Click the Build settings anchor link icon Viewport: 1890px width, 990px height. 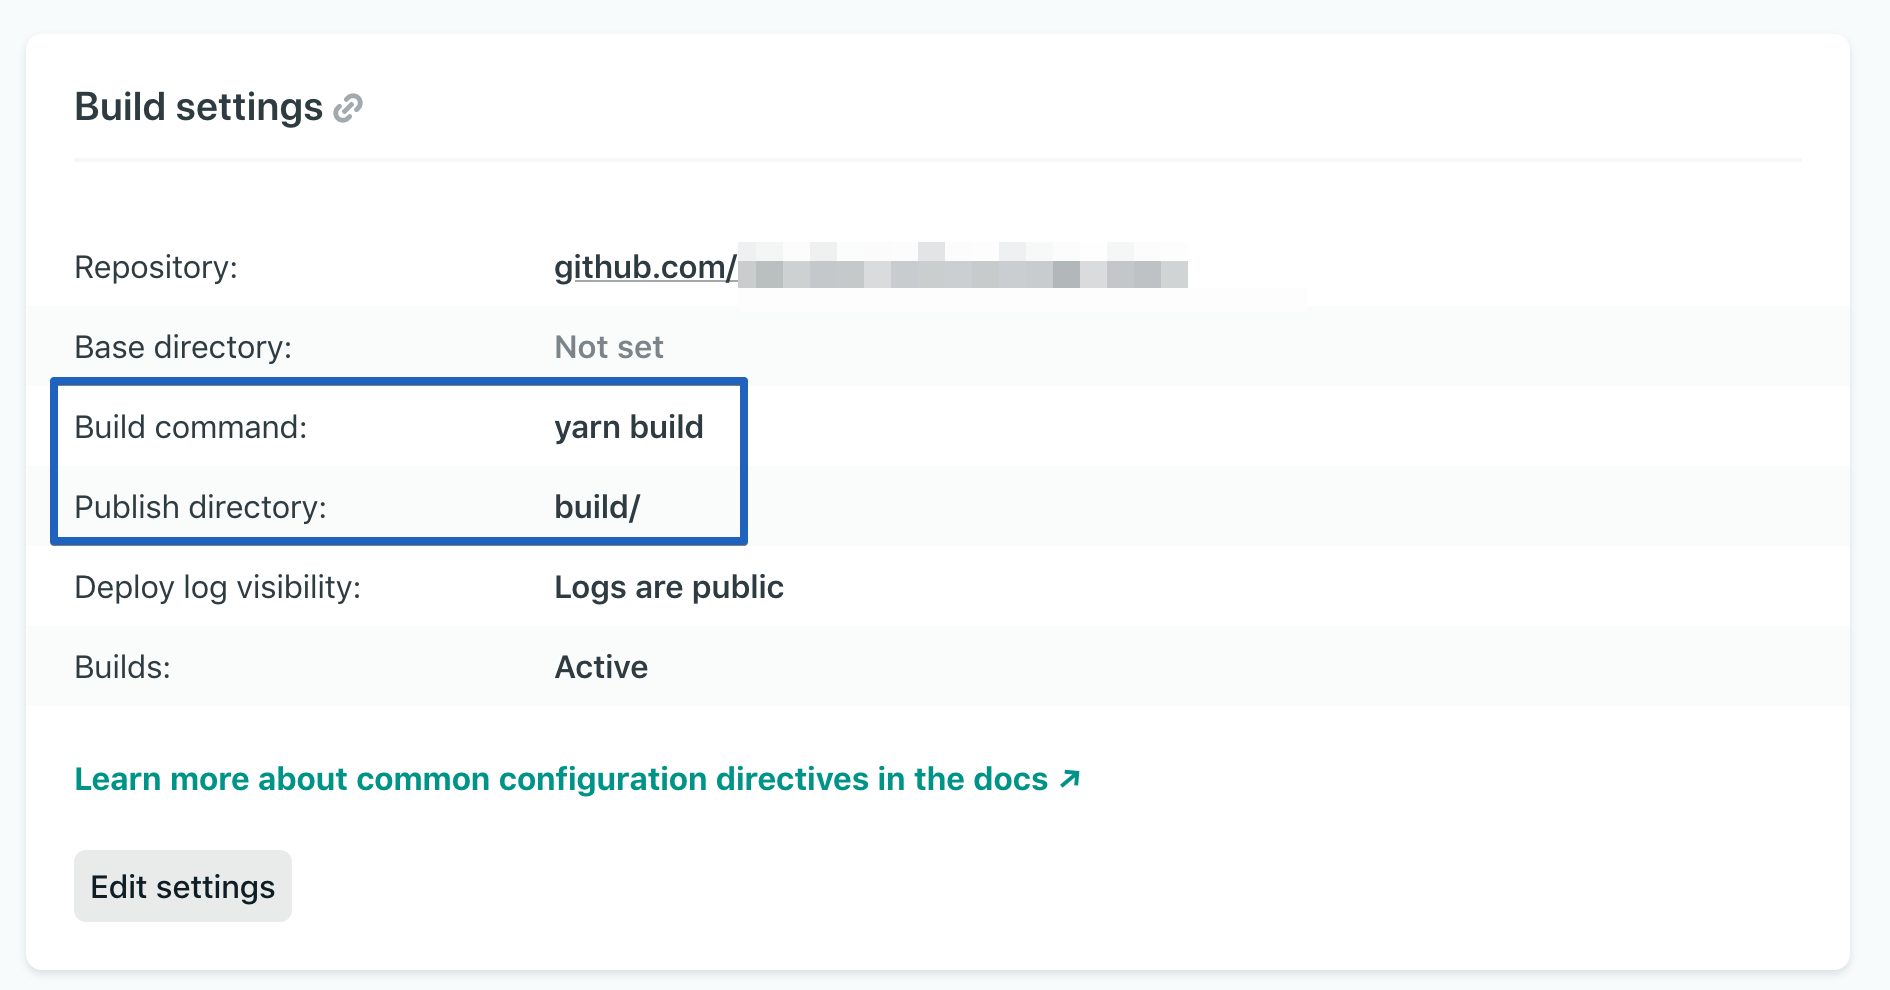[348, 106]
